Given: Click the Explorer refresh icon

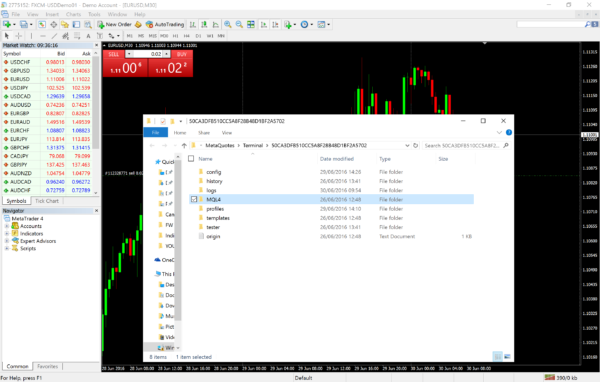Looking at the screenshot, I should [416, 145].
